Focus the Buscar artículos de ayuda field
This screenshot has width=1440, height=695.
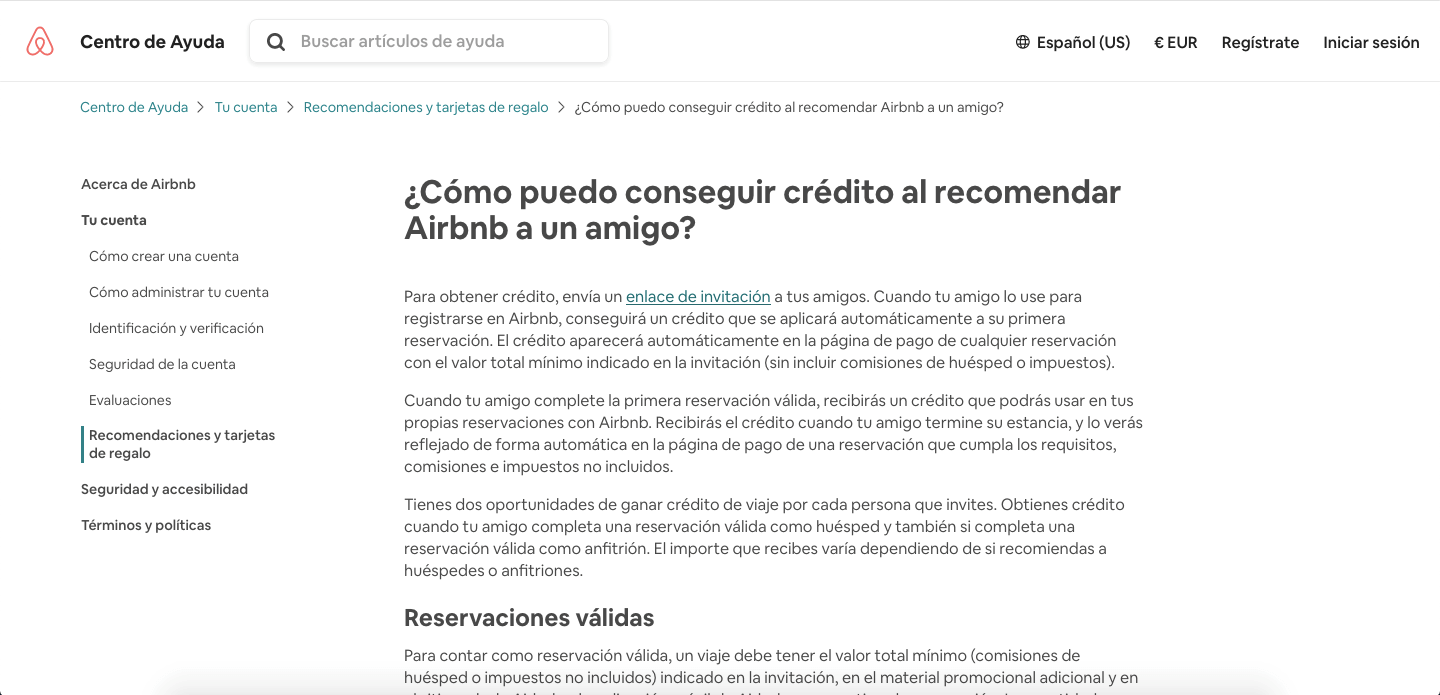tap(429, 41)
